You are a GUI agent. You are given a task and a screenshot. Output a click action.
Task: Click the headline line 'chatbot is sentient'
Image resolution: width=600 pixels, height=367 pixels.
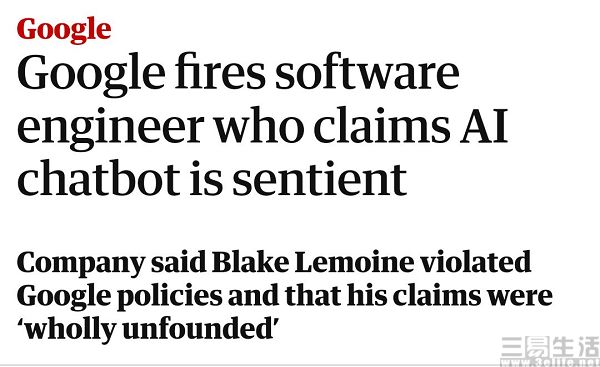(x=212, y=179)
